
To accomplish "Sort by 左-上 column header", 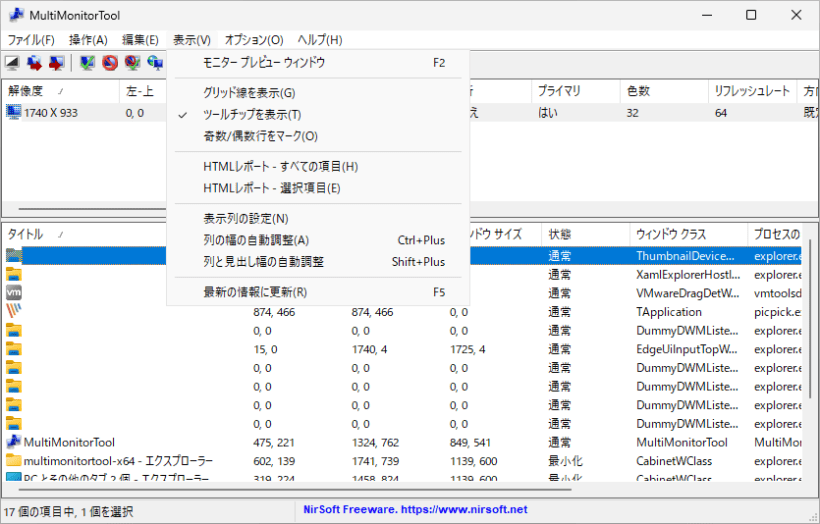I will pyautogui.click(x=143, y=91).
